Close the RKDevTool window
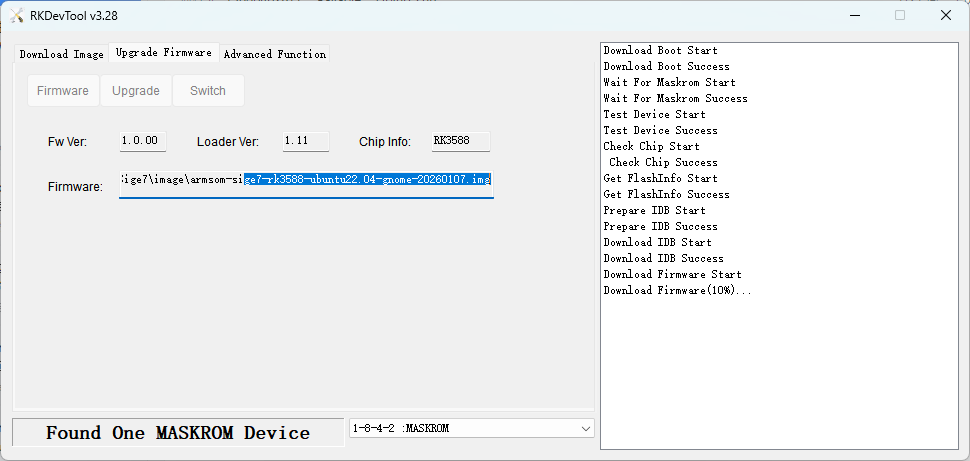 point(946,15)
